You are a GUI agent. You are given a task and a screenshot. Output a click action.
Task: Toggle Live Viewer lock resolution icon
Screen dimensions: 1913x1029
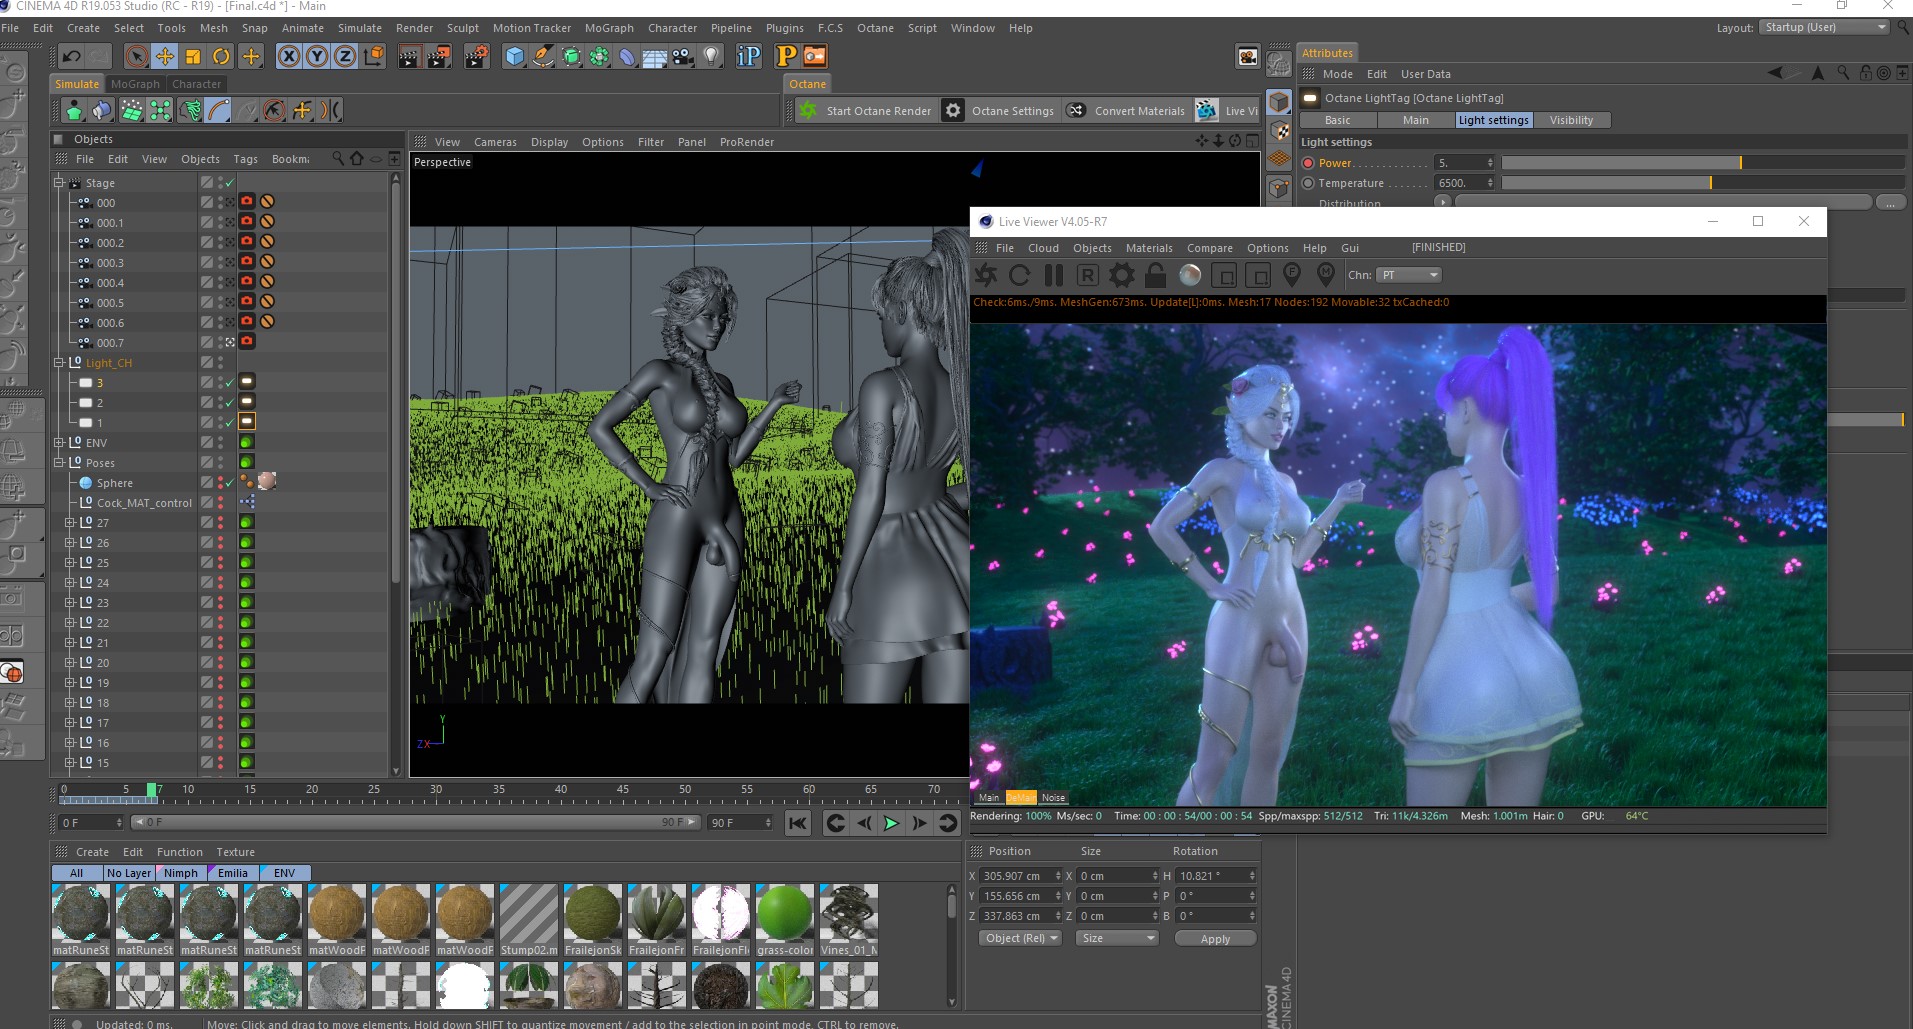coord(1155,275)
